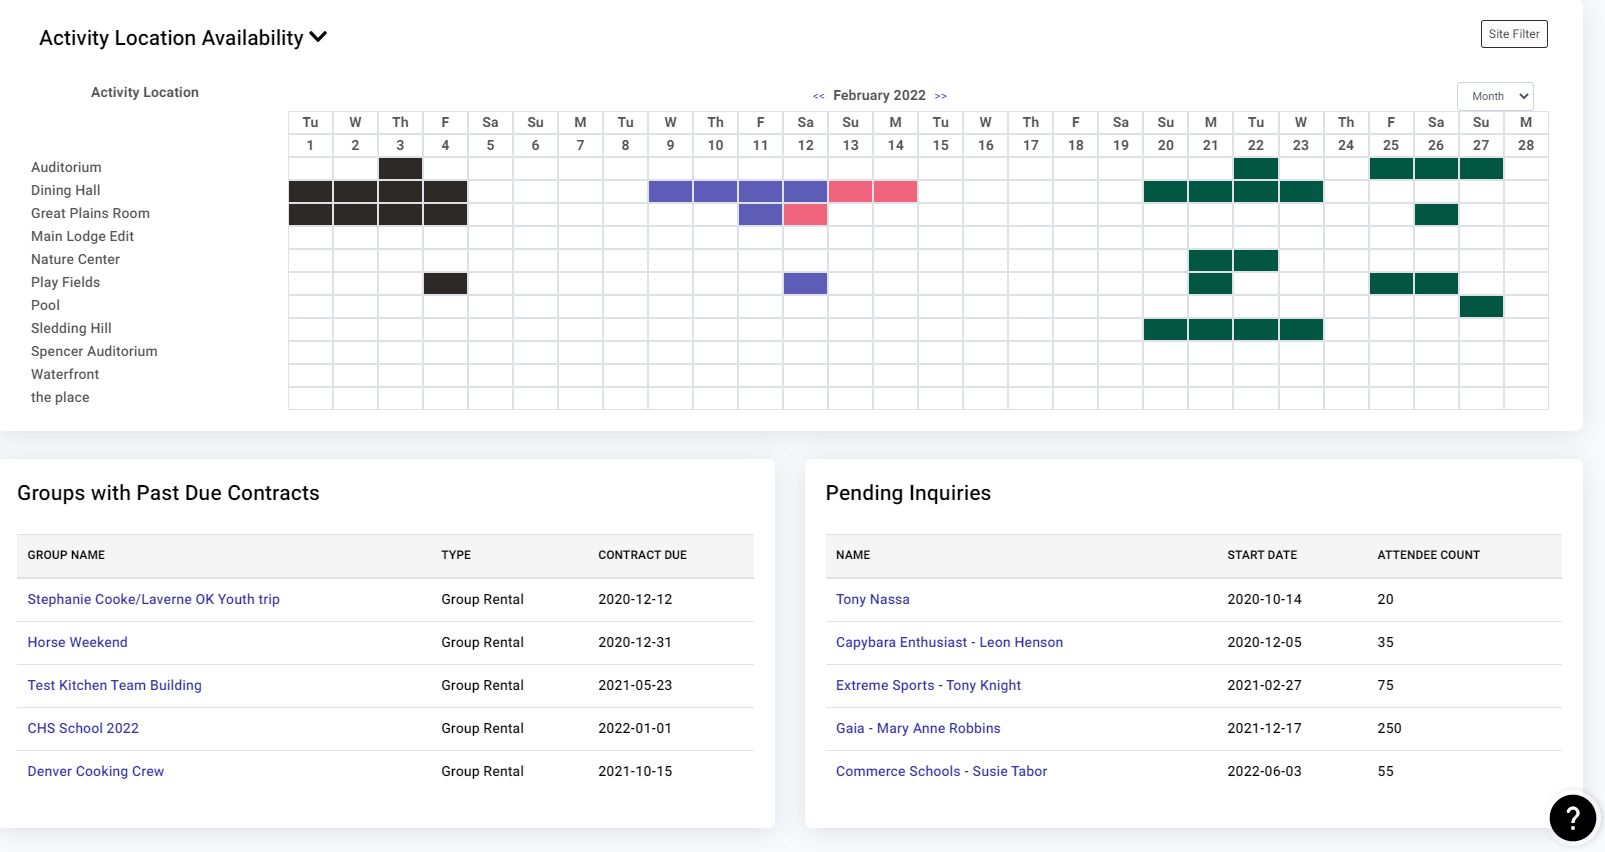Click the START DATE column header
This screenshot has height=852, width=1605.
1262,555
